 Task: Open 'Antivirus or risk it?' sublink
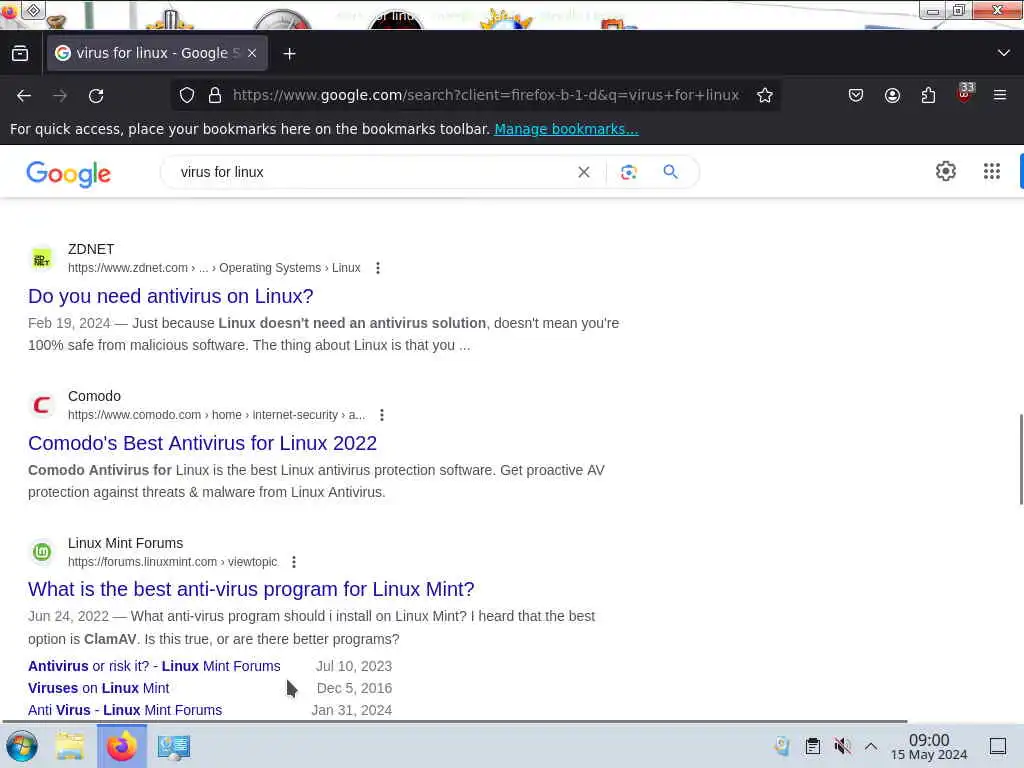[x=154, y=666]
